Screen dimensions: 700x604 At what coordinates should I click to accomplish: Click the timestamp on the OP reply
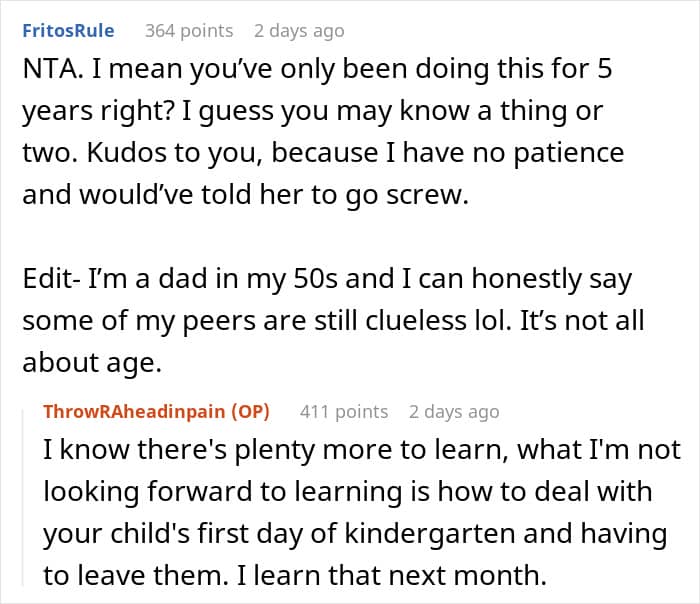point(454,411)
